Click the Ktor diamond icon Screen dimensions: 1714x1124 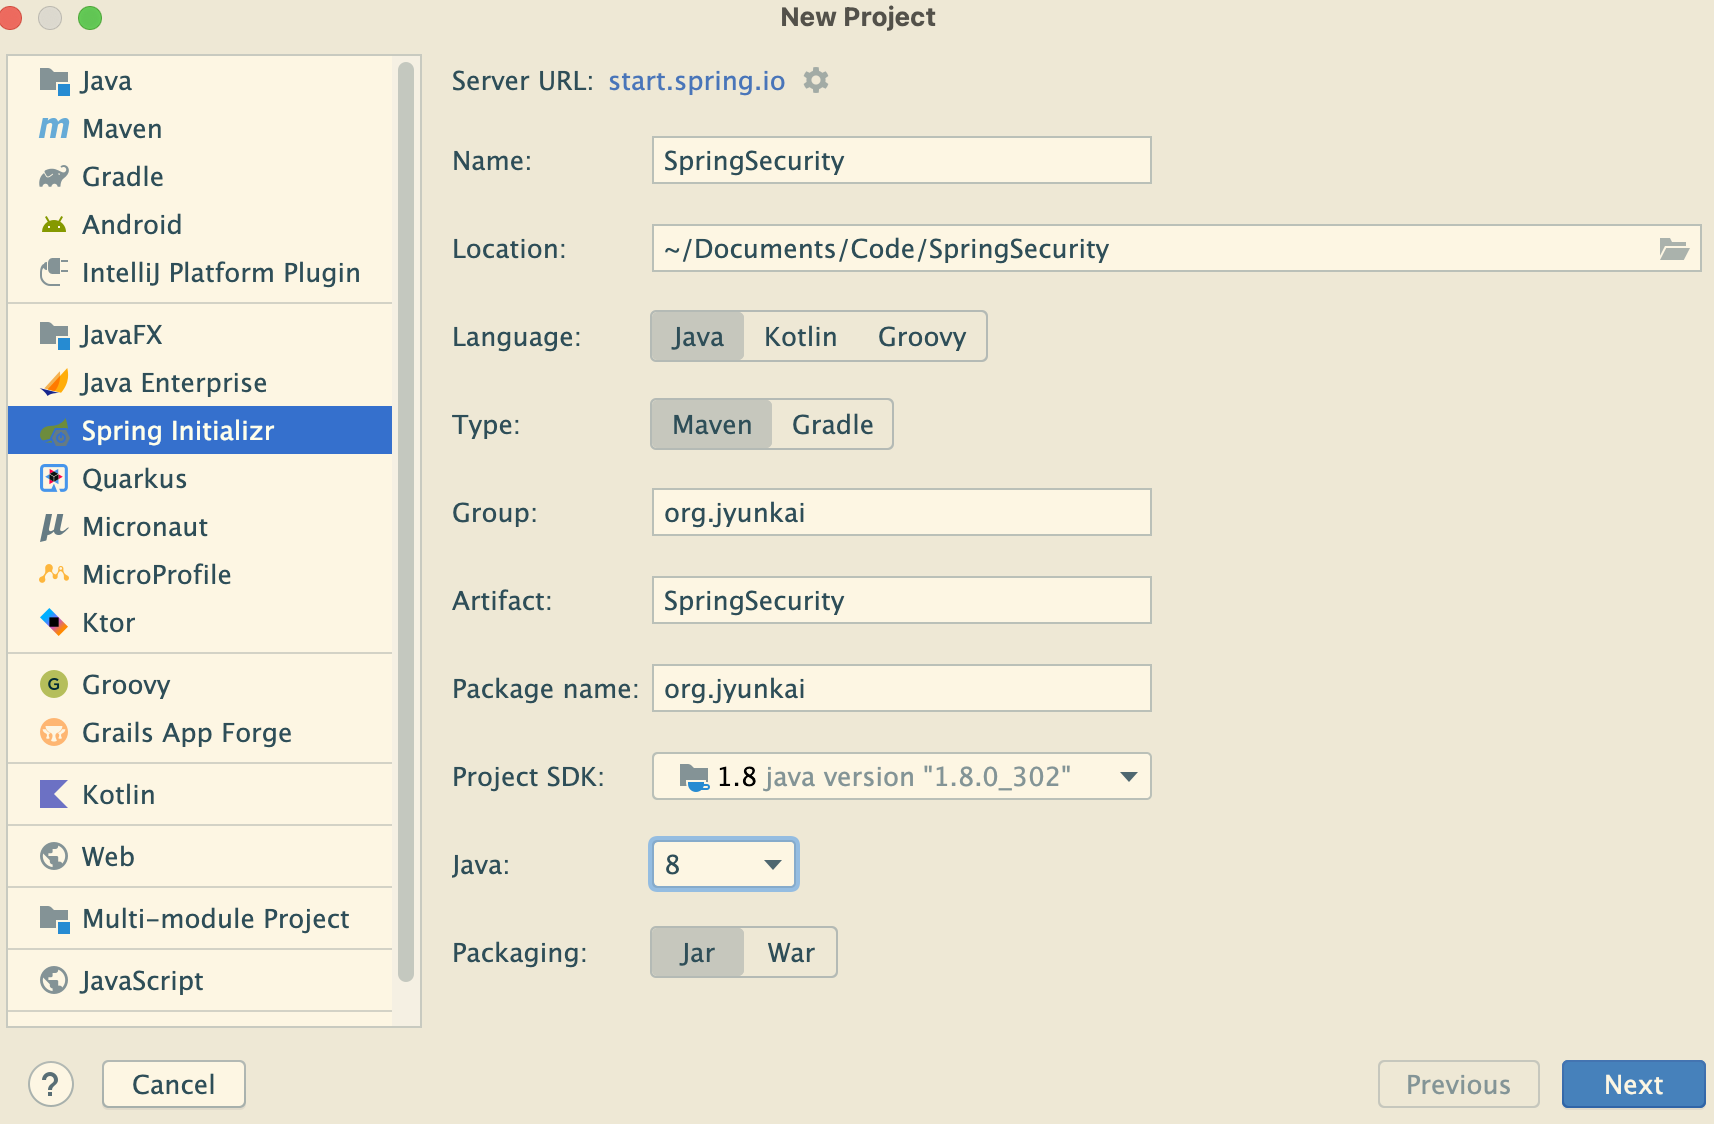coord(54,623)
